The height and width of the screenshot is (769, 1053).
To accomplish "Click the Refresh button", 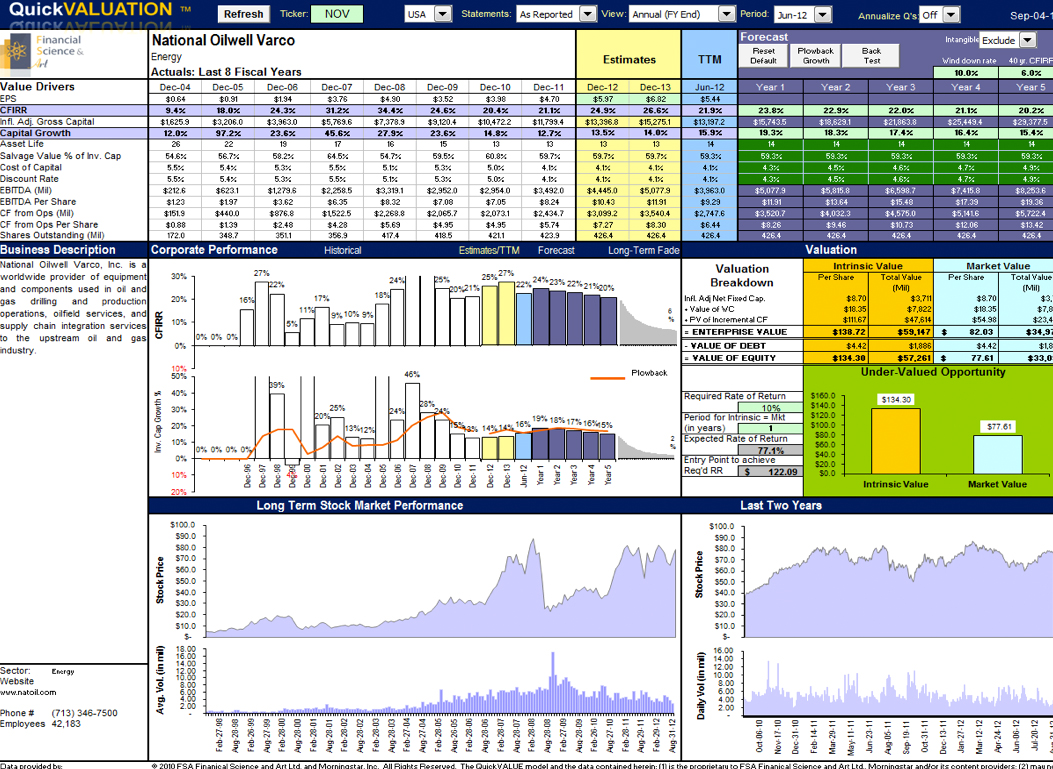I will tap(244, 14).
